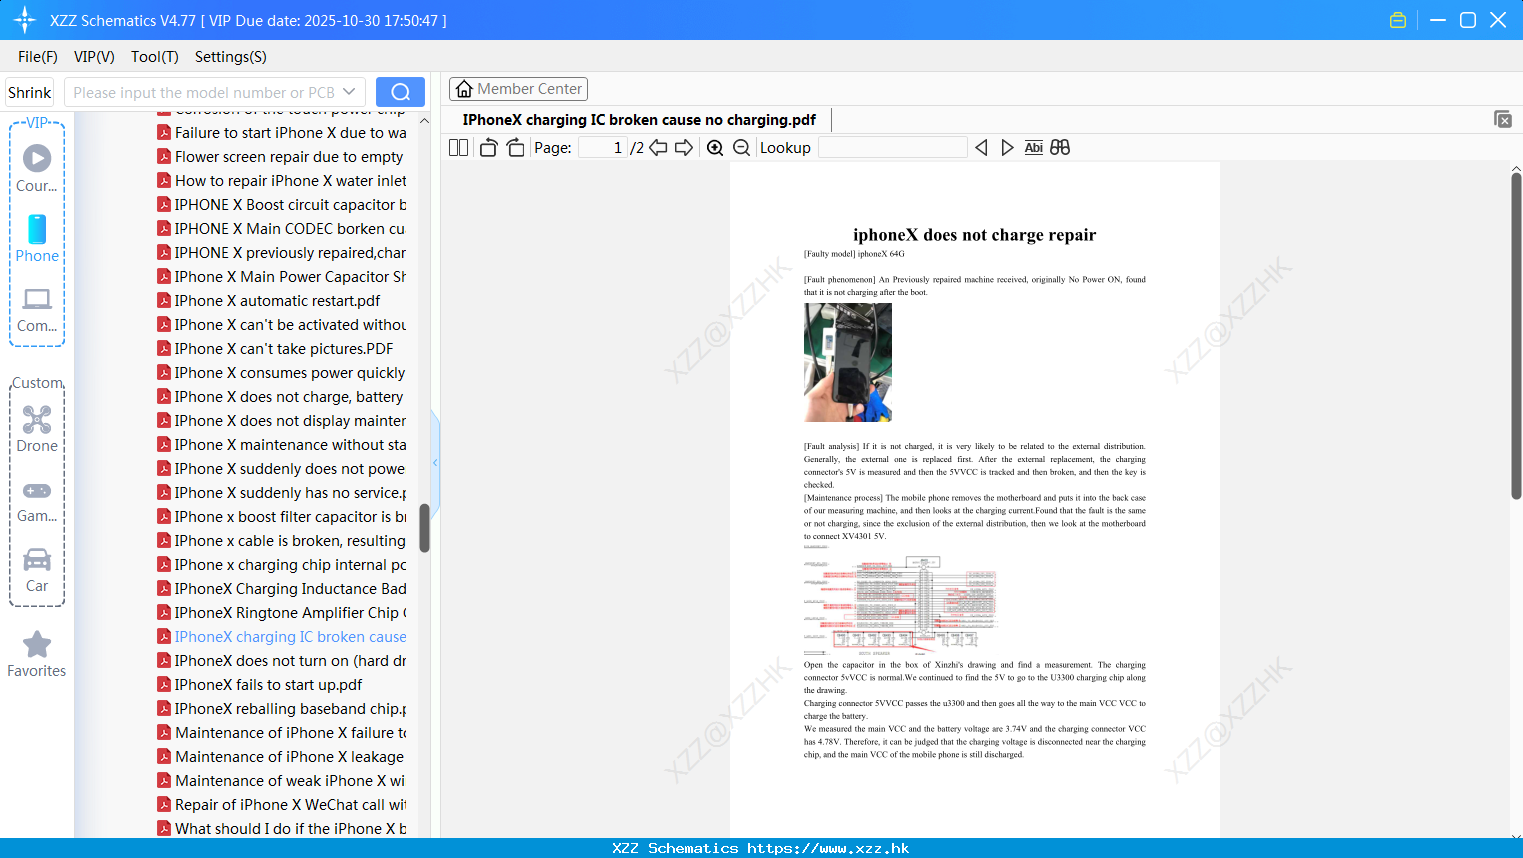The height and width of the screenshot is (858, 1523).
Task: Open the Game console category
Action: pos(37,501)
